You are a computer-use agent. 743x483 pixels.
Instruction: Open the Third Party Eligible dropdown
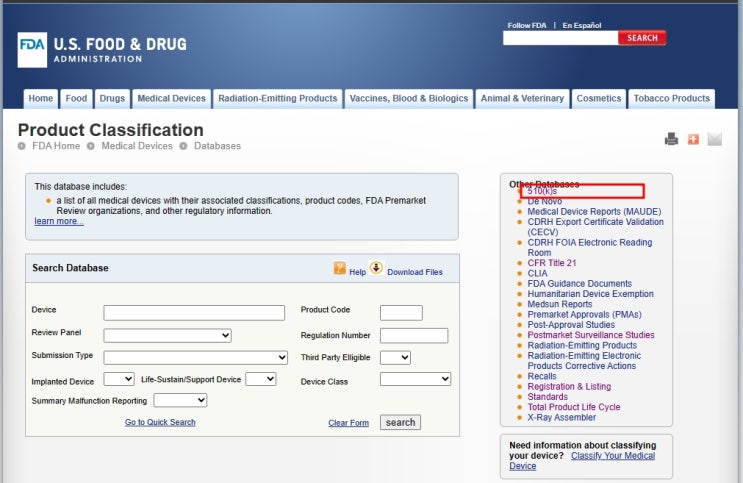click(x=395, y=357)
